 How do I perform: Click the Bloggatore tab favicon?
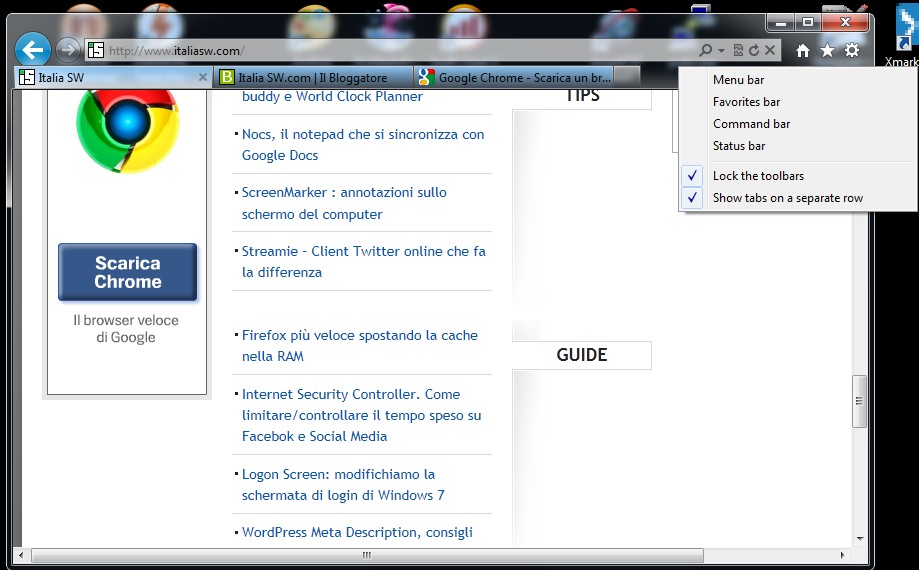(x=226, y=77)
